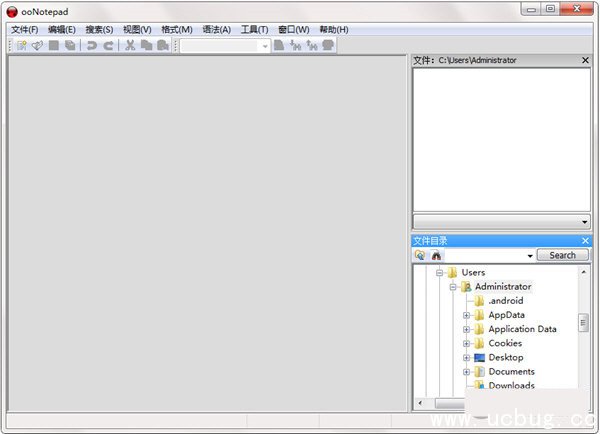Click the Paste icon in toolbar
The height and width of the screenshot is (434, 600).
[161, 46]
